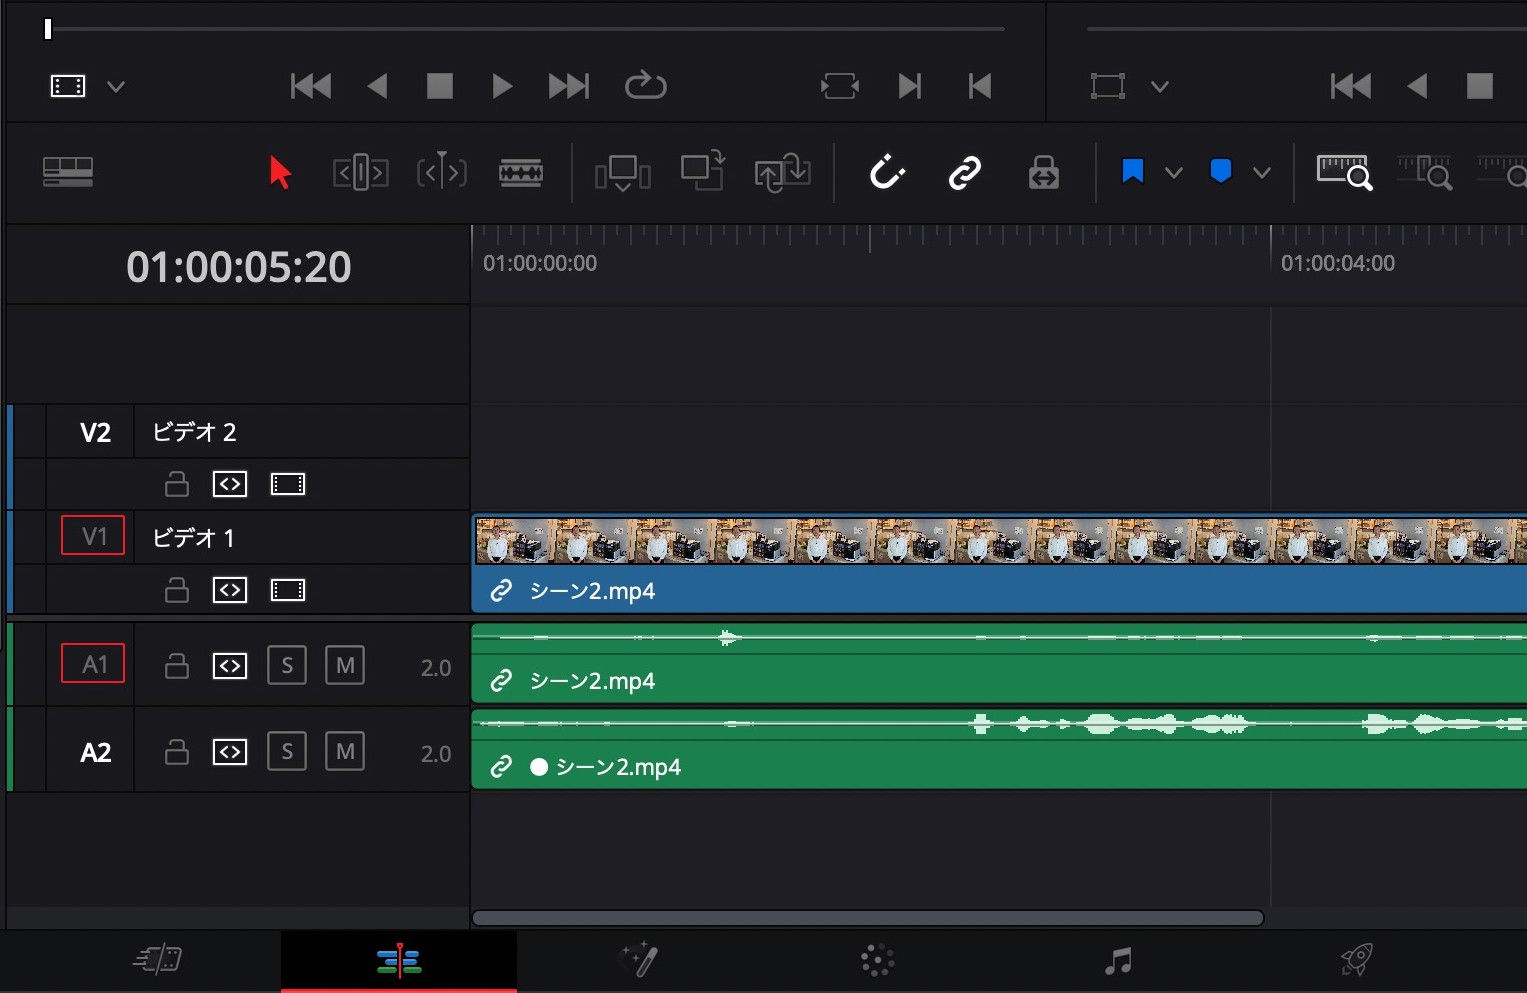The height and width of the screenshot is (993, 1527).
Task: Open the flag color dropdown
Action: (x=1174, y=172)
